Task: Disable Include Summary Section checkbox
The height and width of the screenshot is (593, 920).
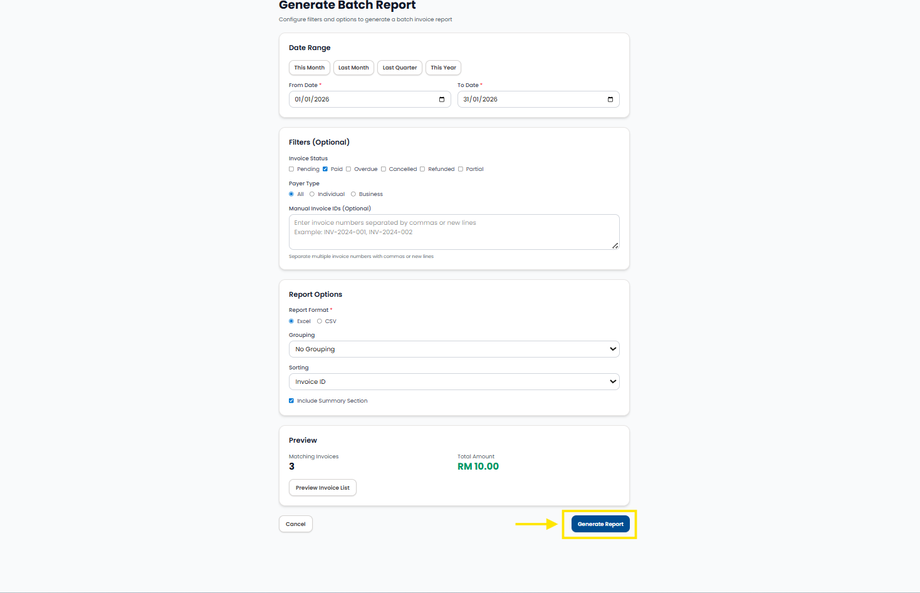Action: (292, 401)
